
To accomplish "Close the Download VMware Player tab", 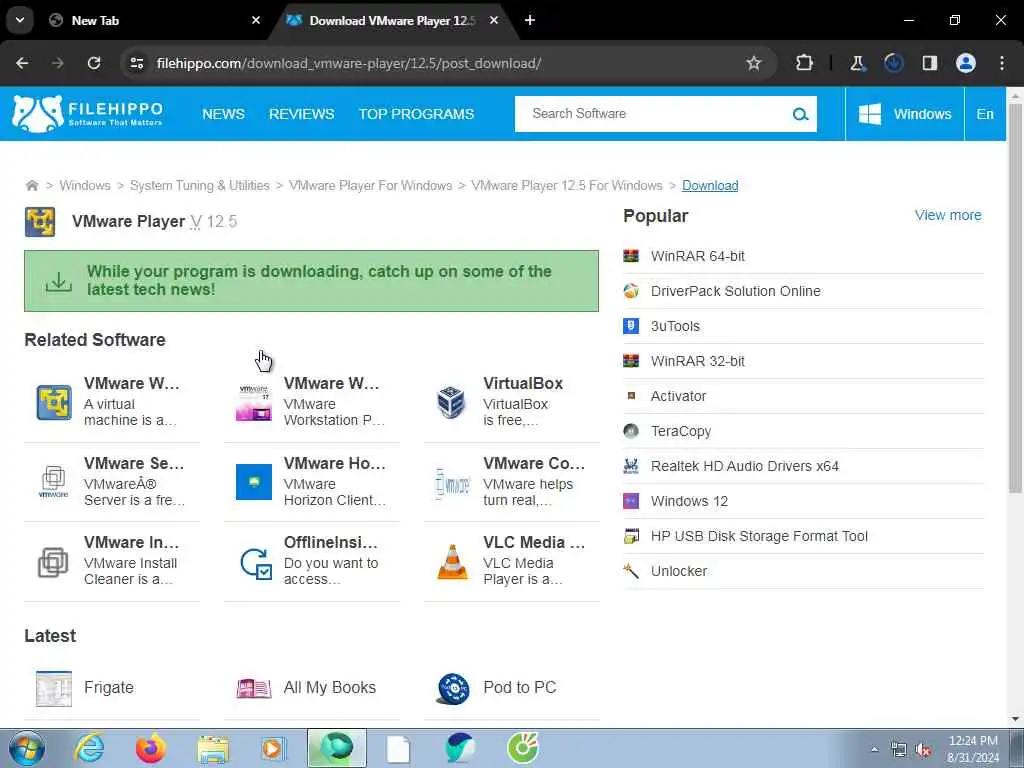I will point(494,20).
